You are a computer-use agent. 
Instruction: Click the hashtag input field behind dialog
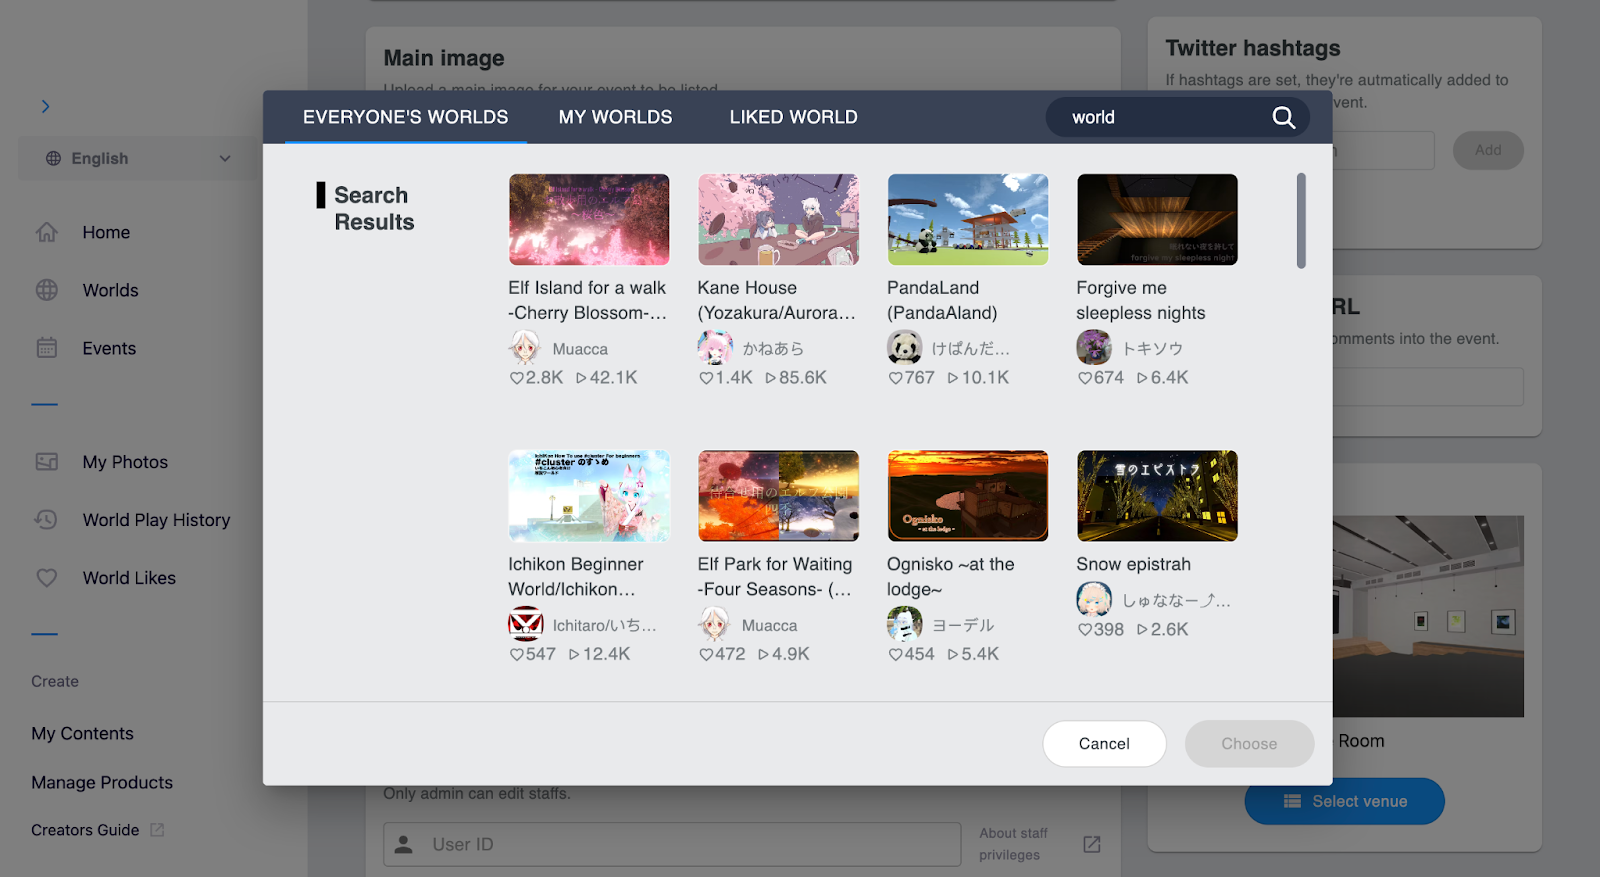pyautogui.click(x=1384, y=150)
